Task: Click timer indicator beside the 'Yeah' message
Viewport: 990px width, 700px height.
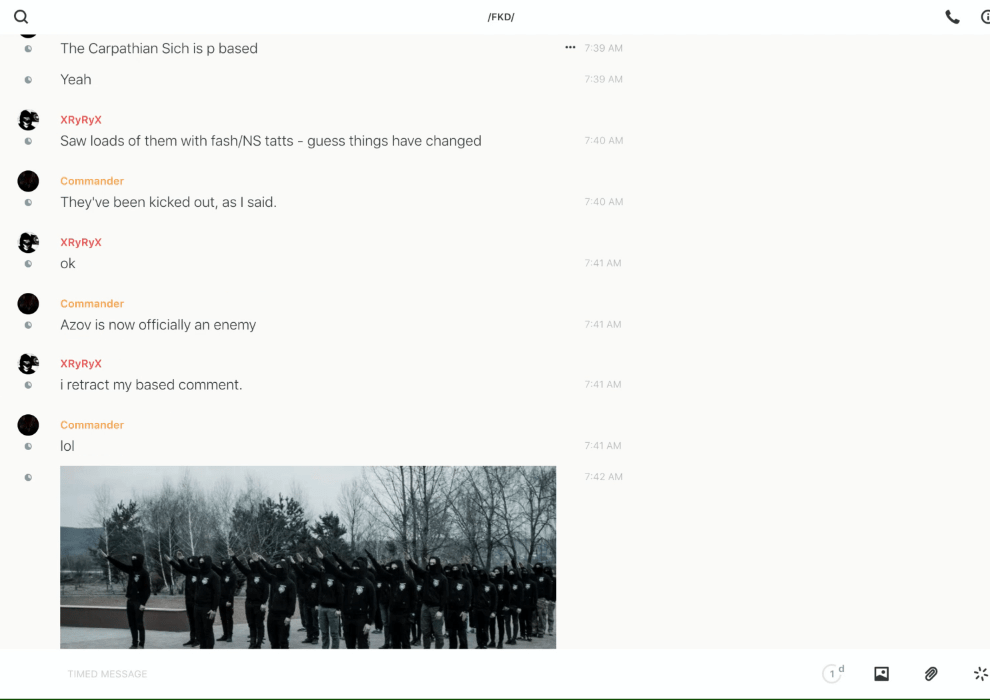Action: [x=28, y=80]
